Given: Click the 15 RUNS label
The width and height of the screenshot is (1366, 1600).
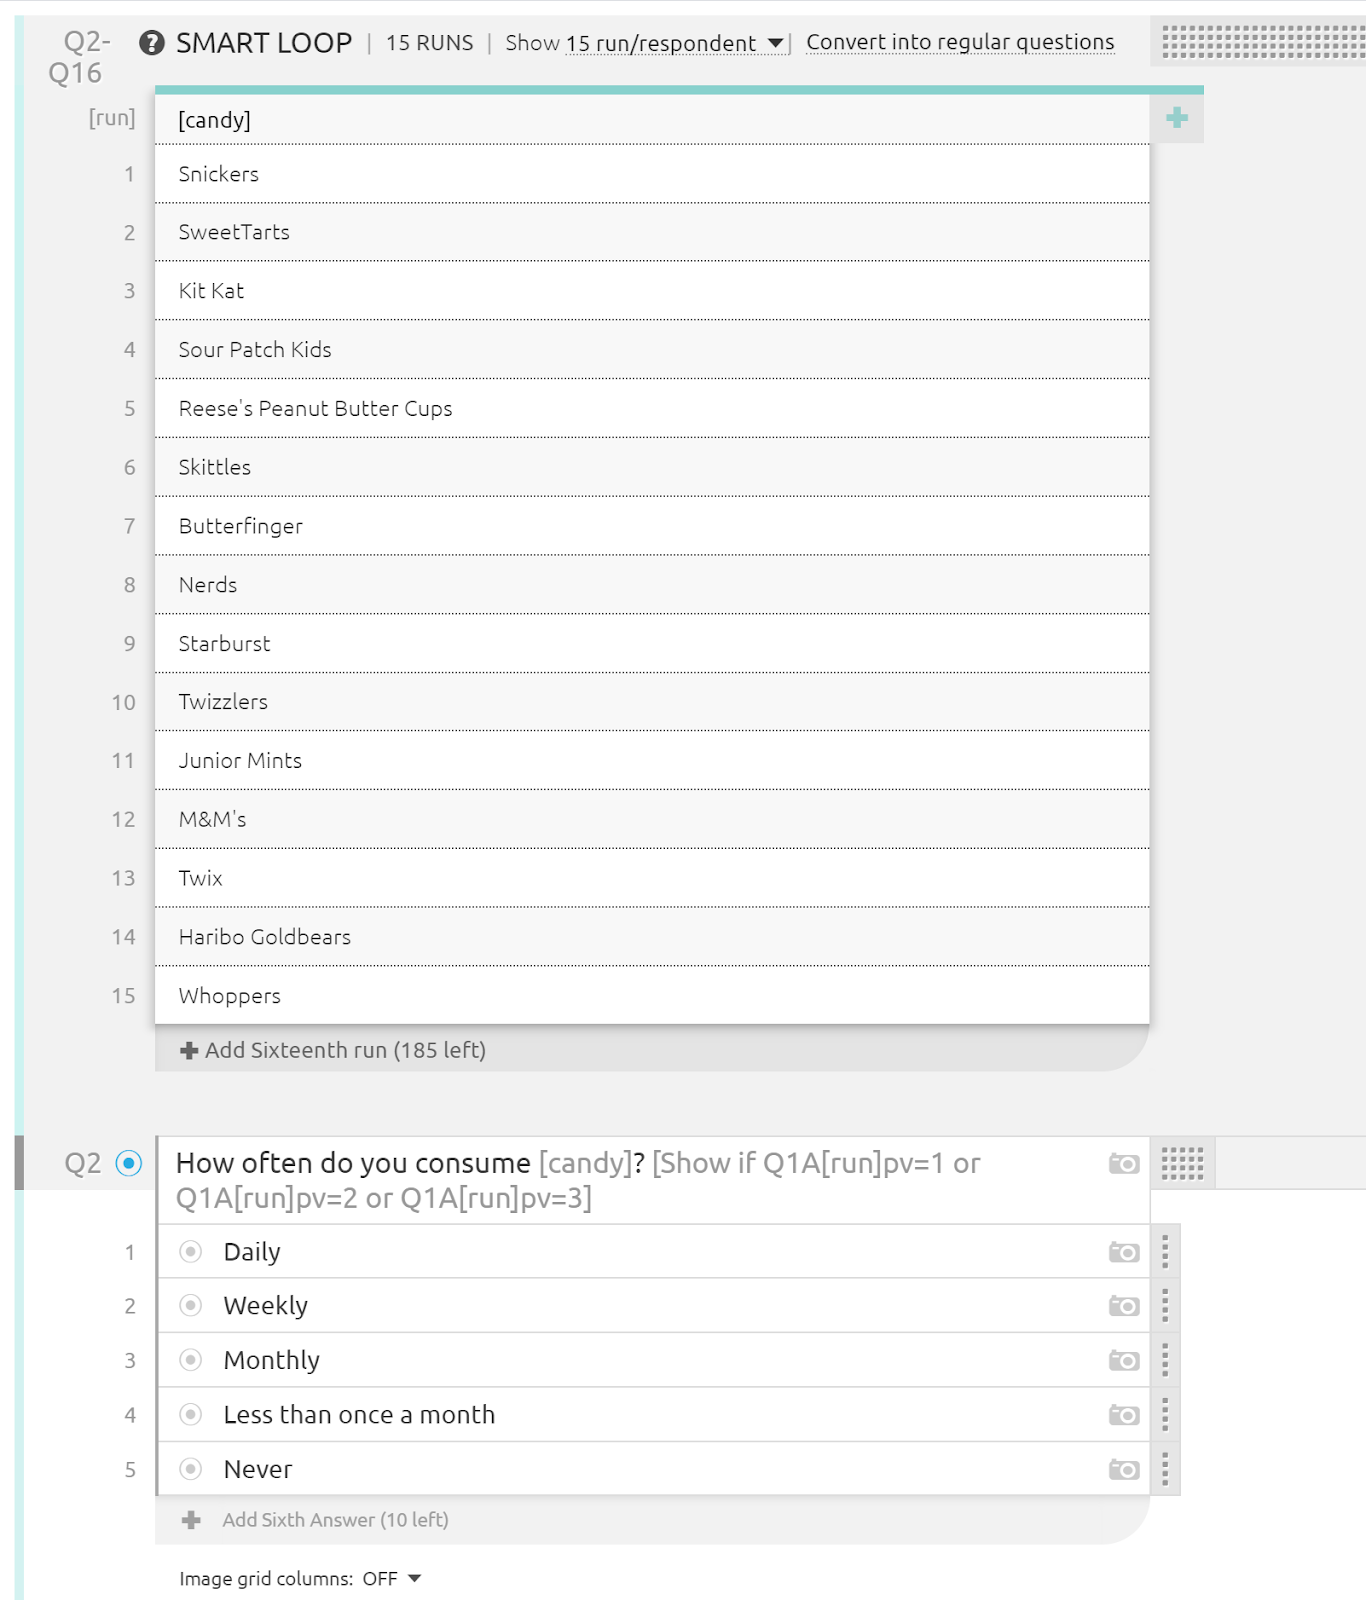Looking at the screenshot, I should pos(430,43).
